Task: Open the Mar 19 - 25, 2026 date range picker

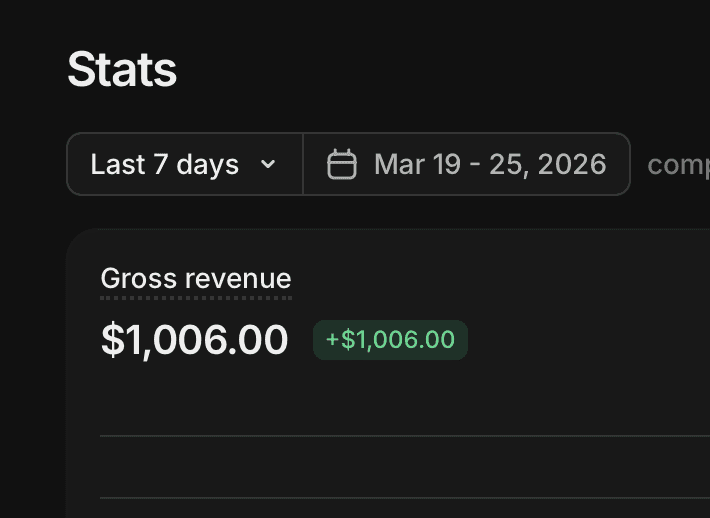Action: point(467,164)
